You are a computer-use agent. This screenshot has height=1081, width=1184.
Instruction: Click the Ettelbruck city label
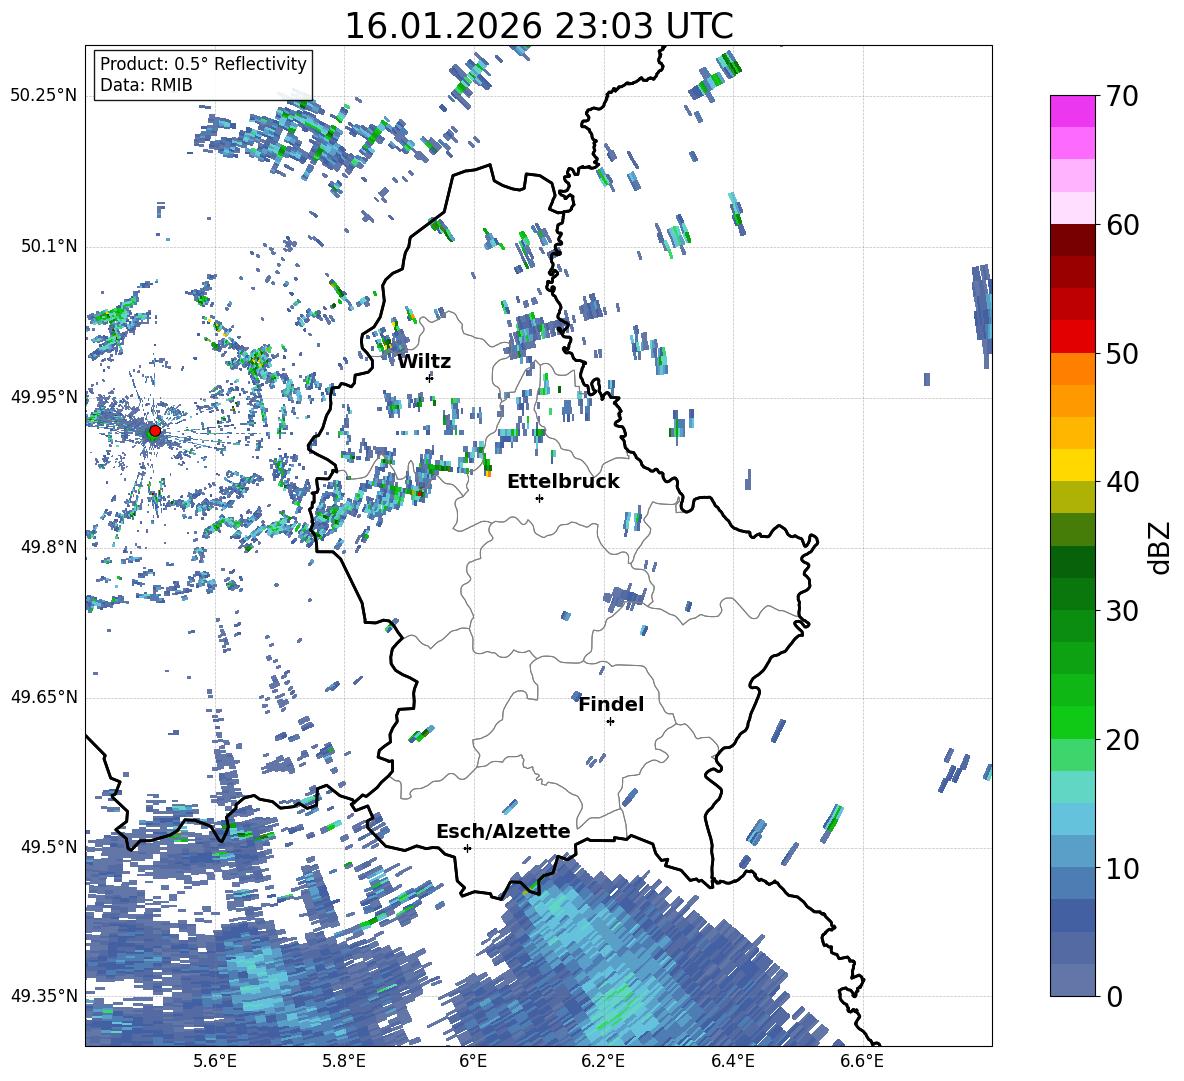pyautogui.click(x=563, y=482)
